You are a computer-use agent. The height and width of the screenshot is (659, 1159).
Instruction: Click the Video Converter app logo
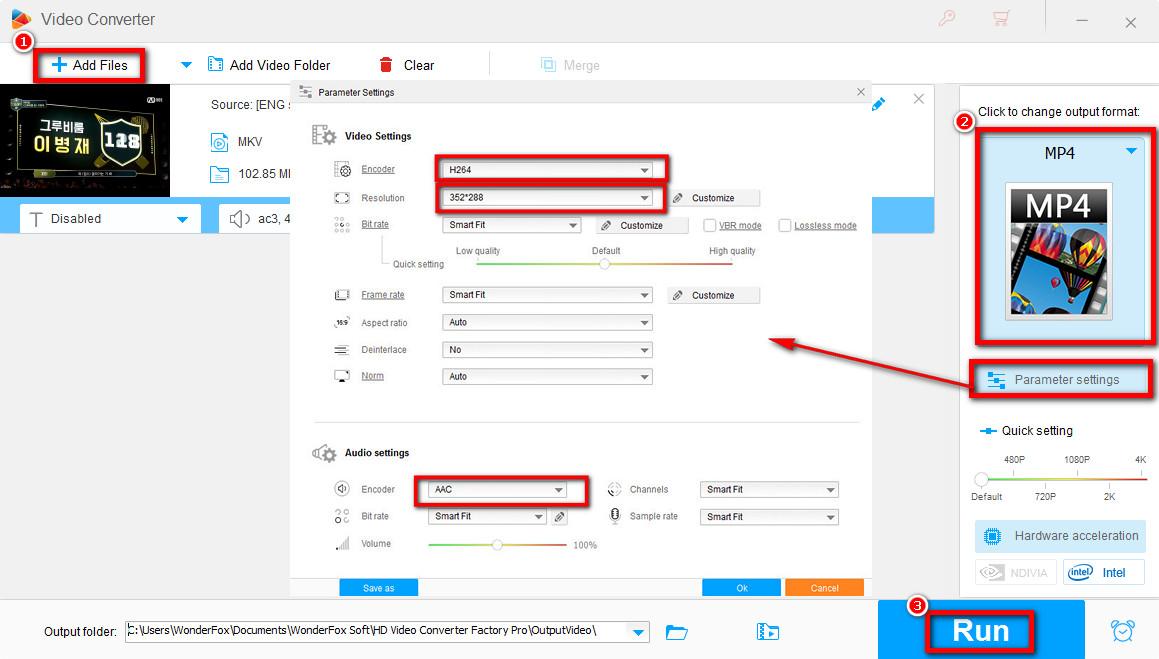click(x=21, y=18)
